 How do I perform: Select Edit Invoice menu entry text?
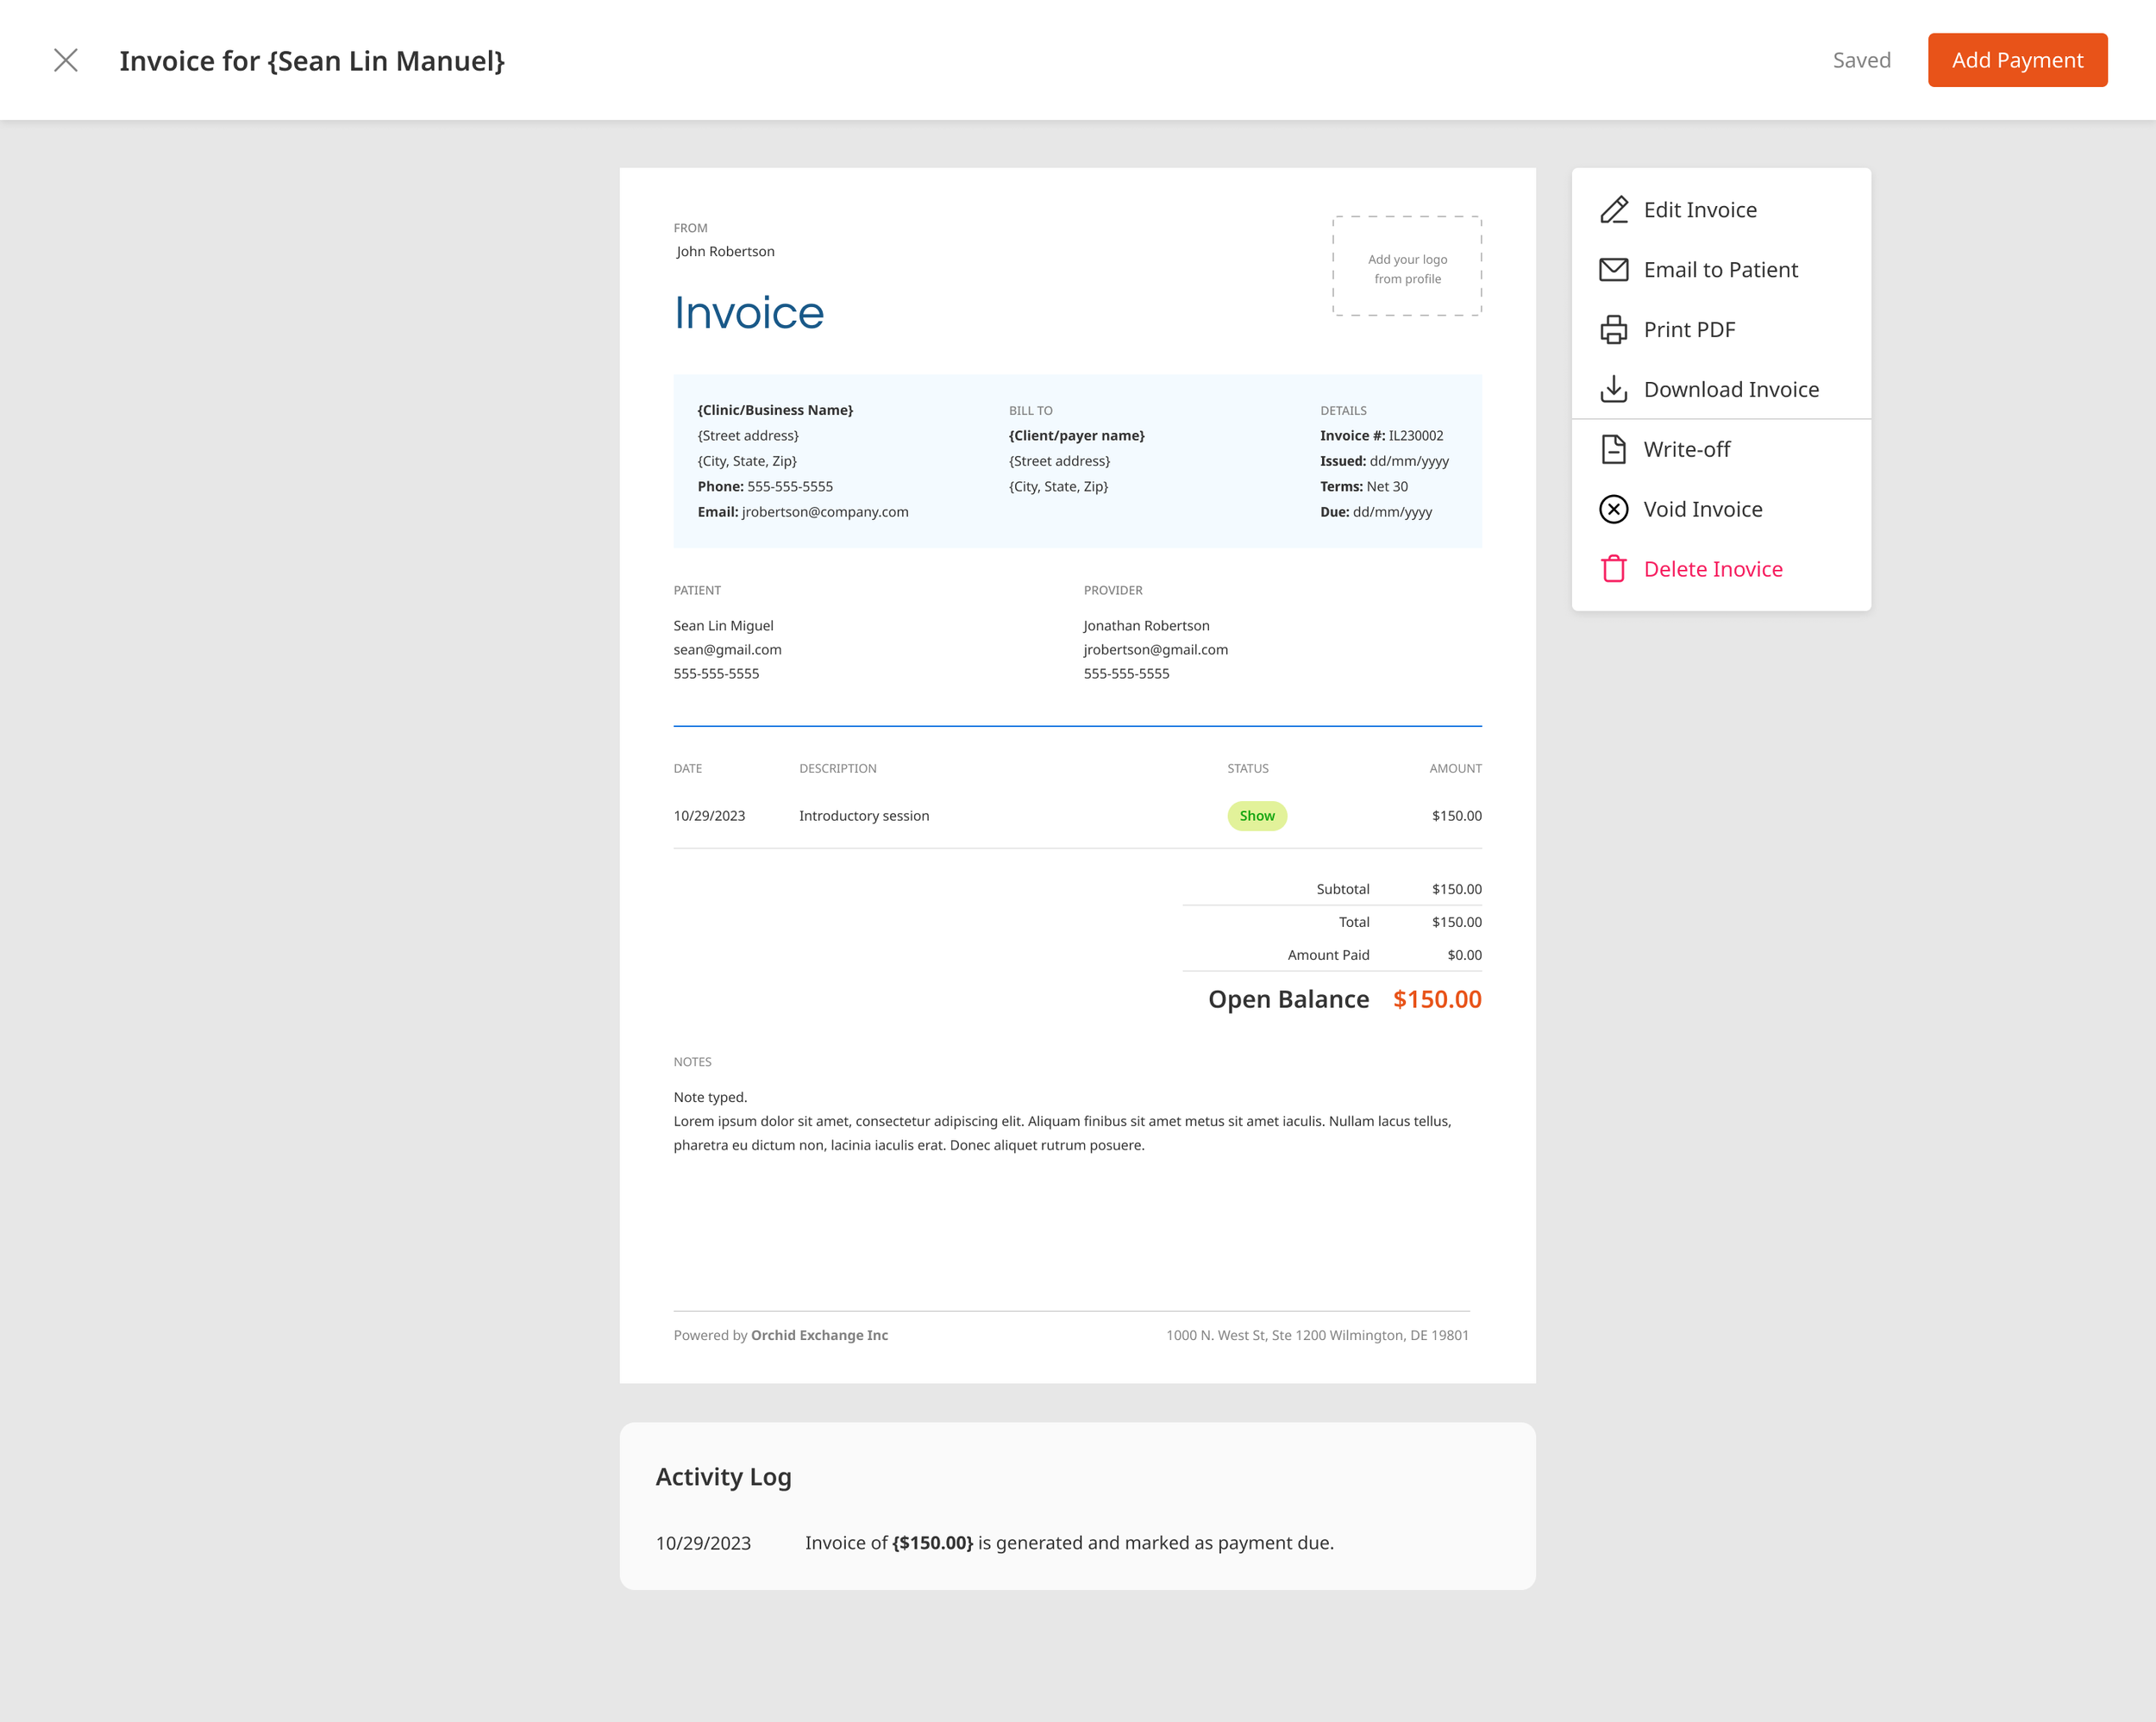pos(1700,210)
